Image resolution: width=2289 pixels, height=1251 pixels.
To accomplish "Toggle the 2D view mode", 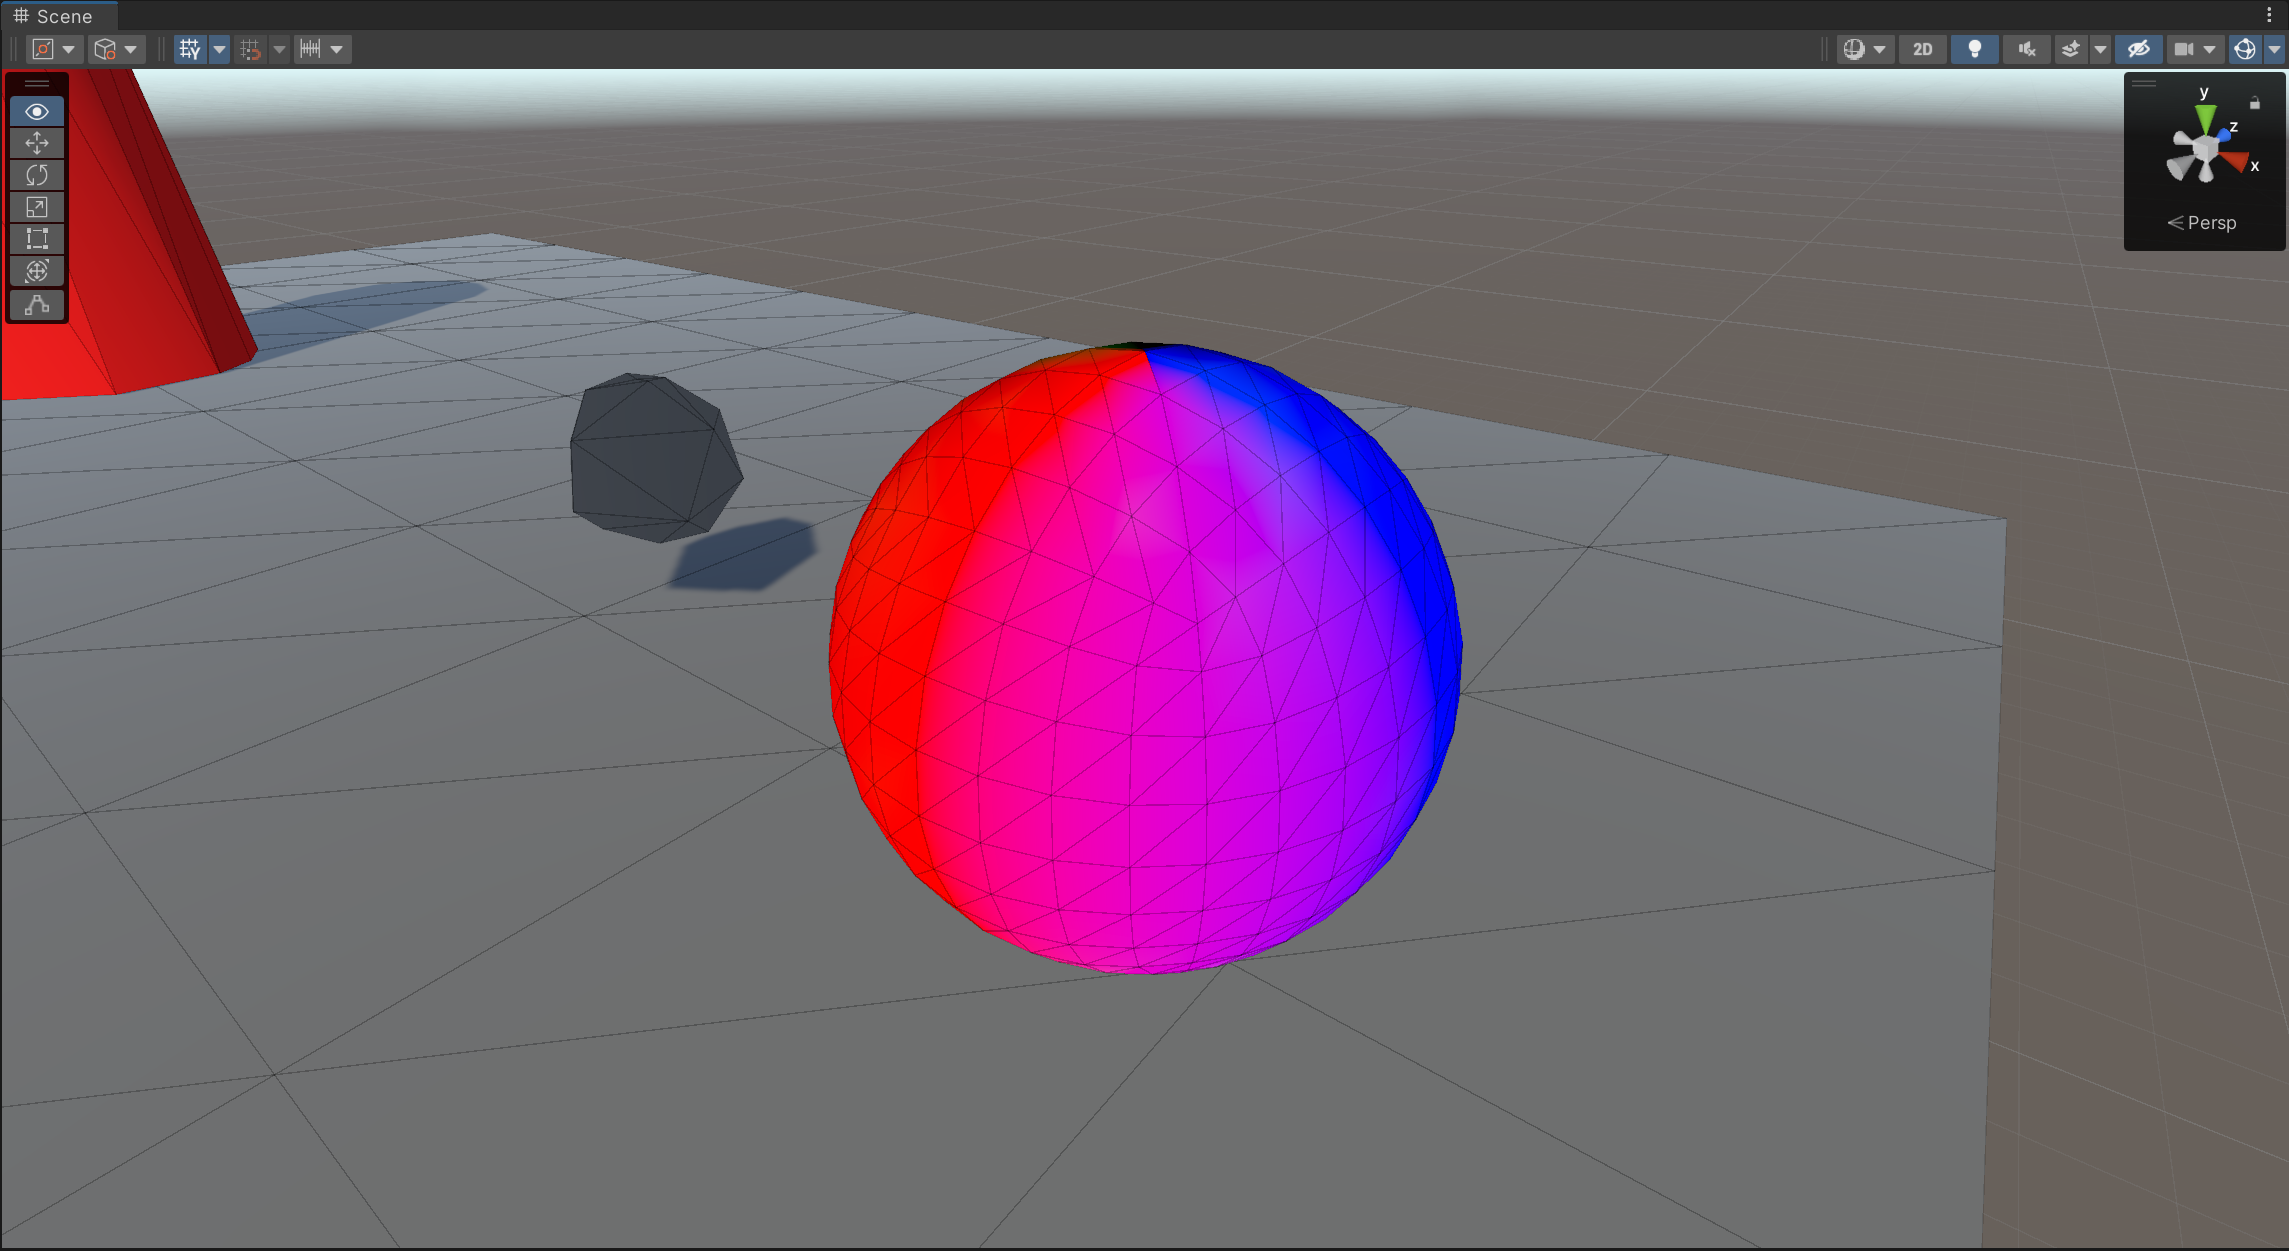I will coord(1922,49).
